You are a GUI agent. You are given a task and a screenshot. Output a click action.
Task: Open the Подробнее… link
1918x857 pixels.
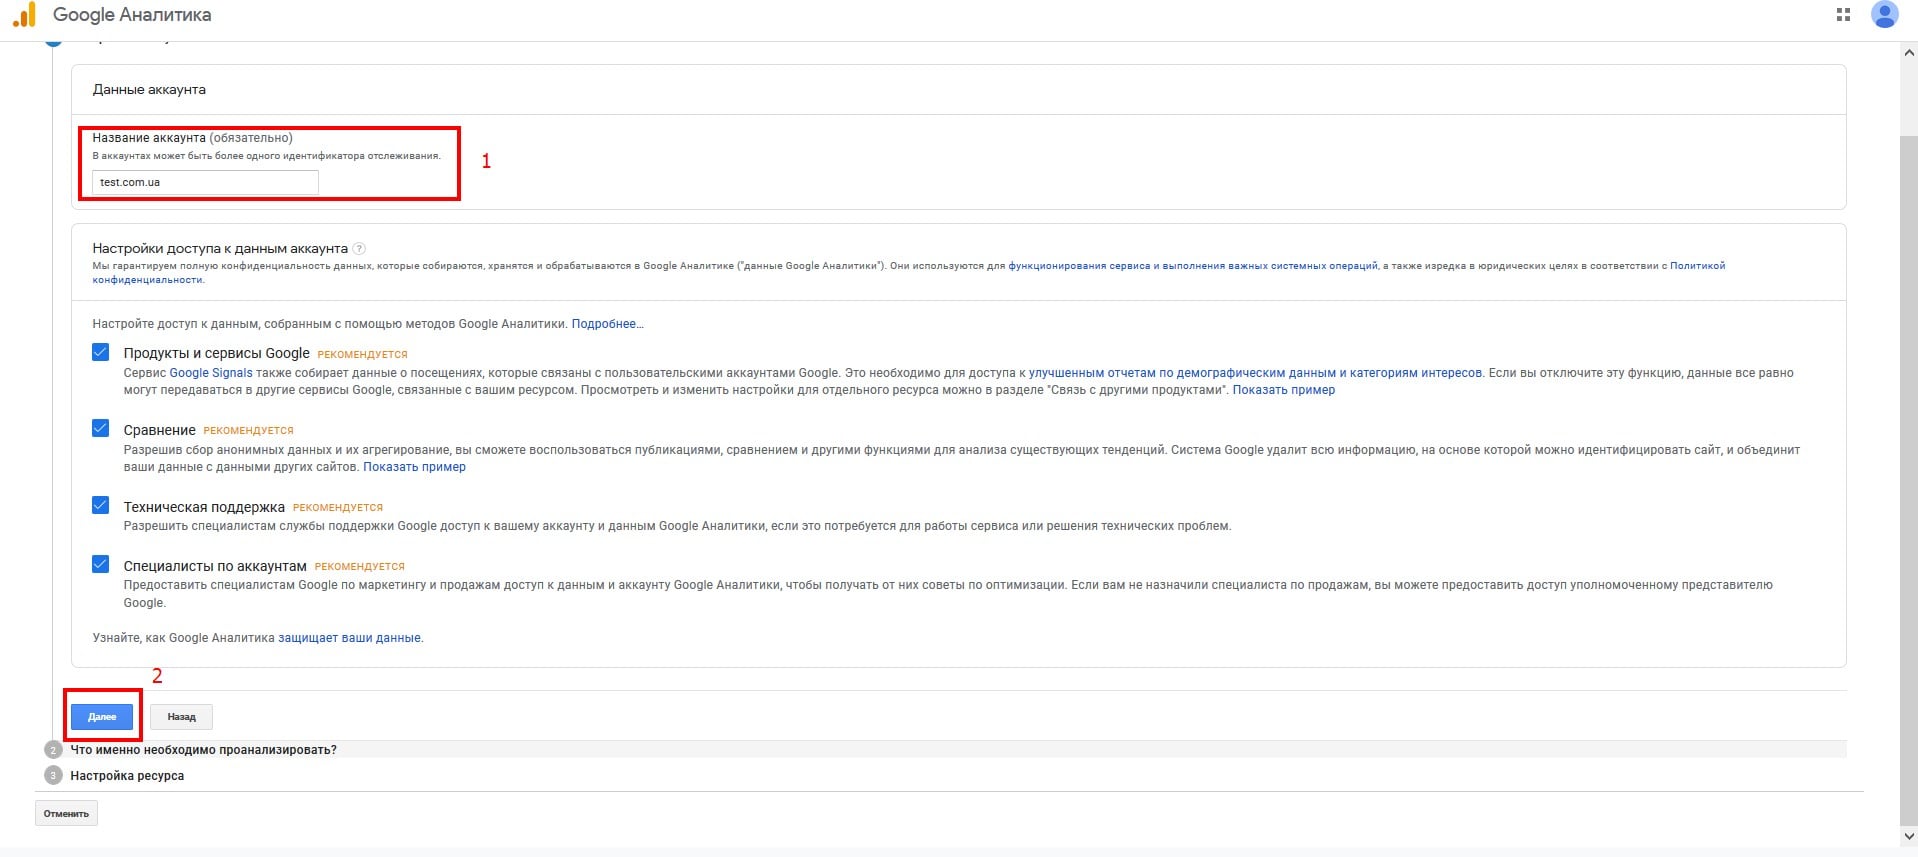point(607,324)
